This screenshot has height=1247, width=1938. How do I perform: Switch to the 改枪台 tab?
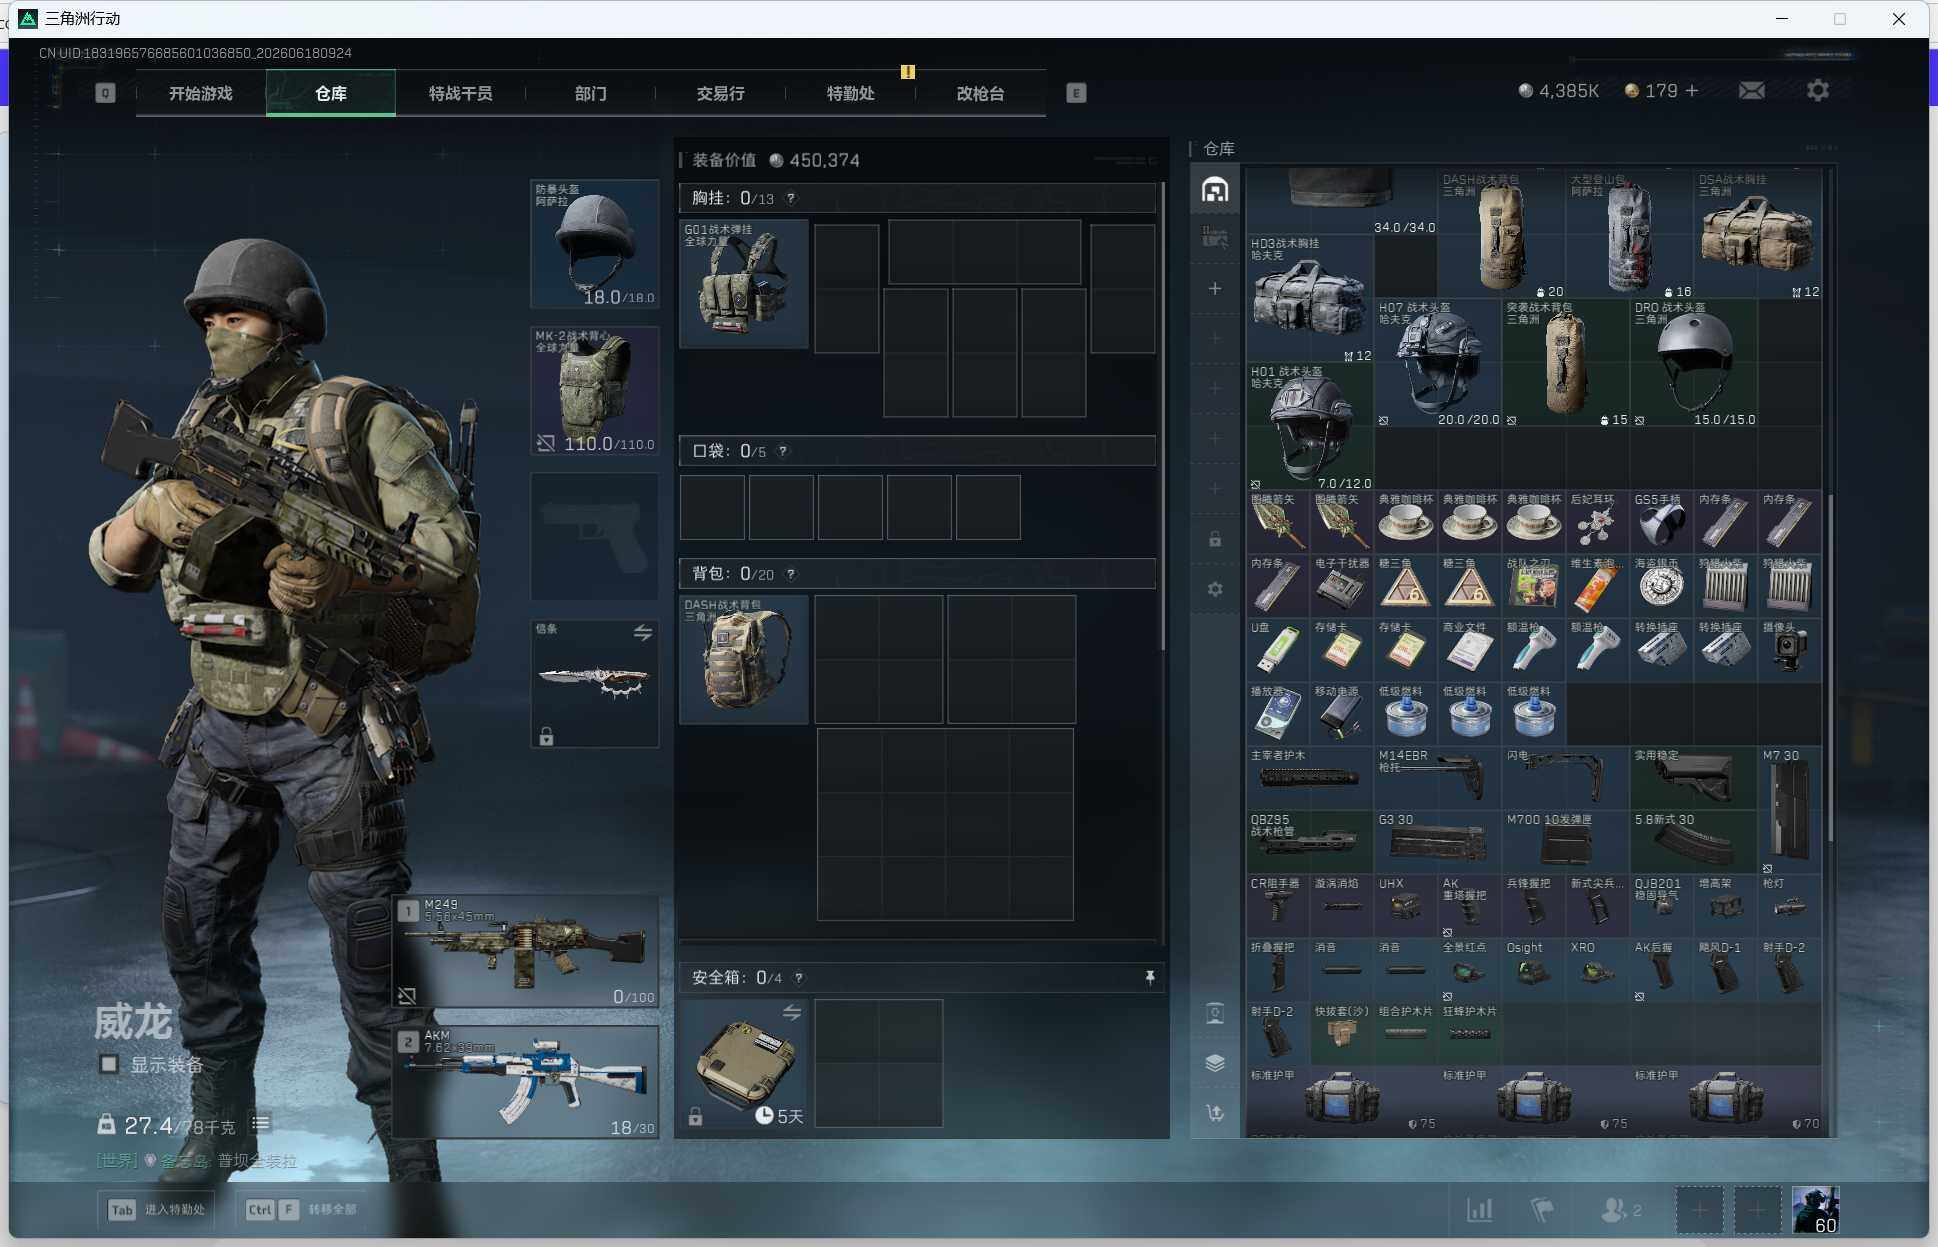coord(981,93)
